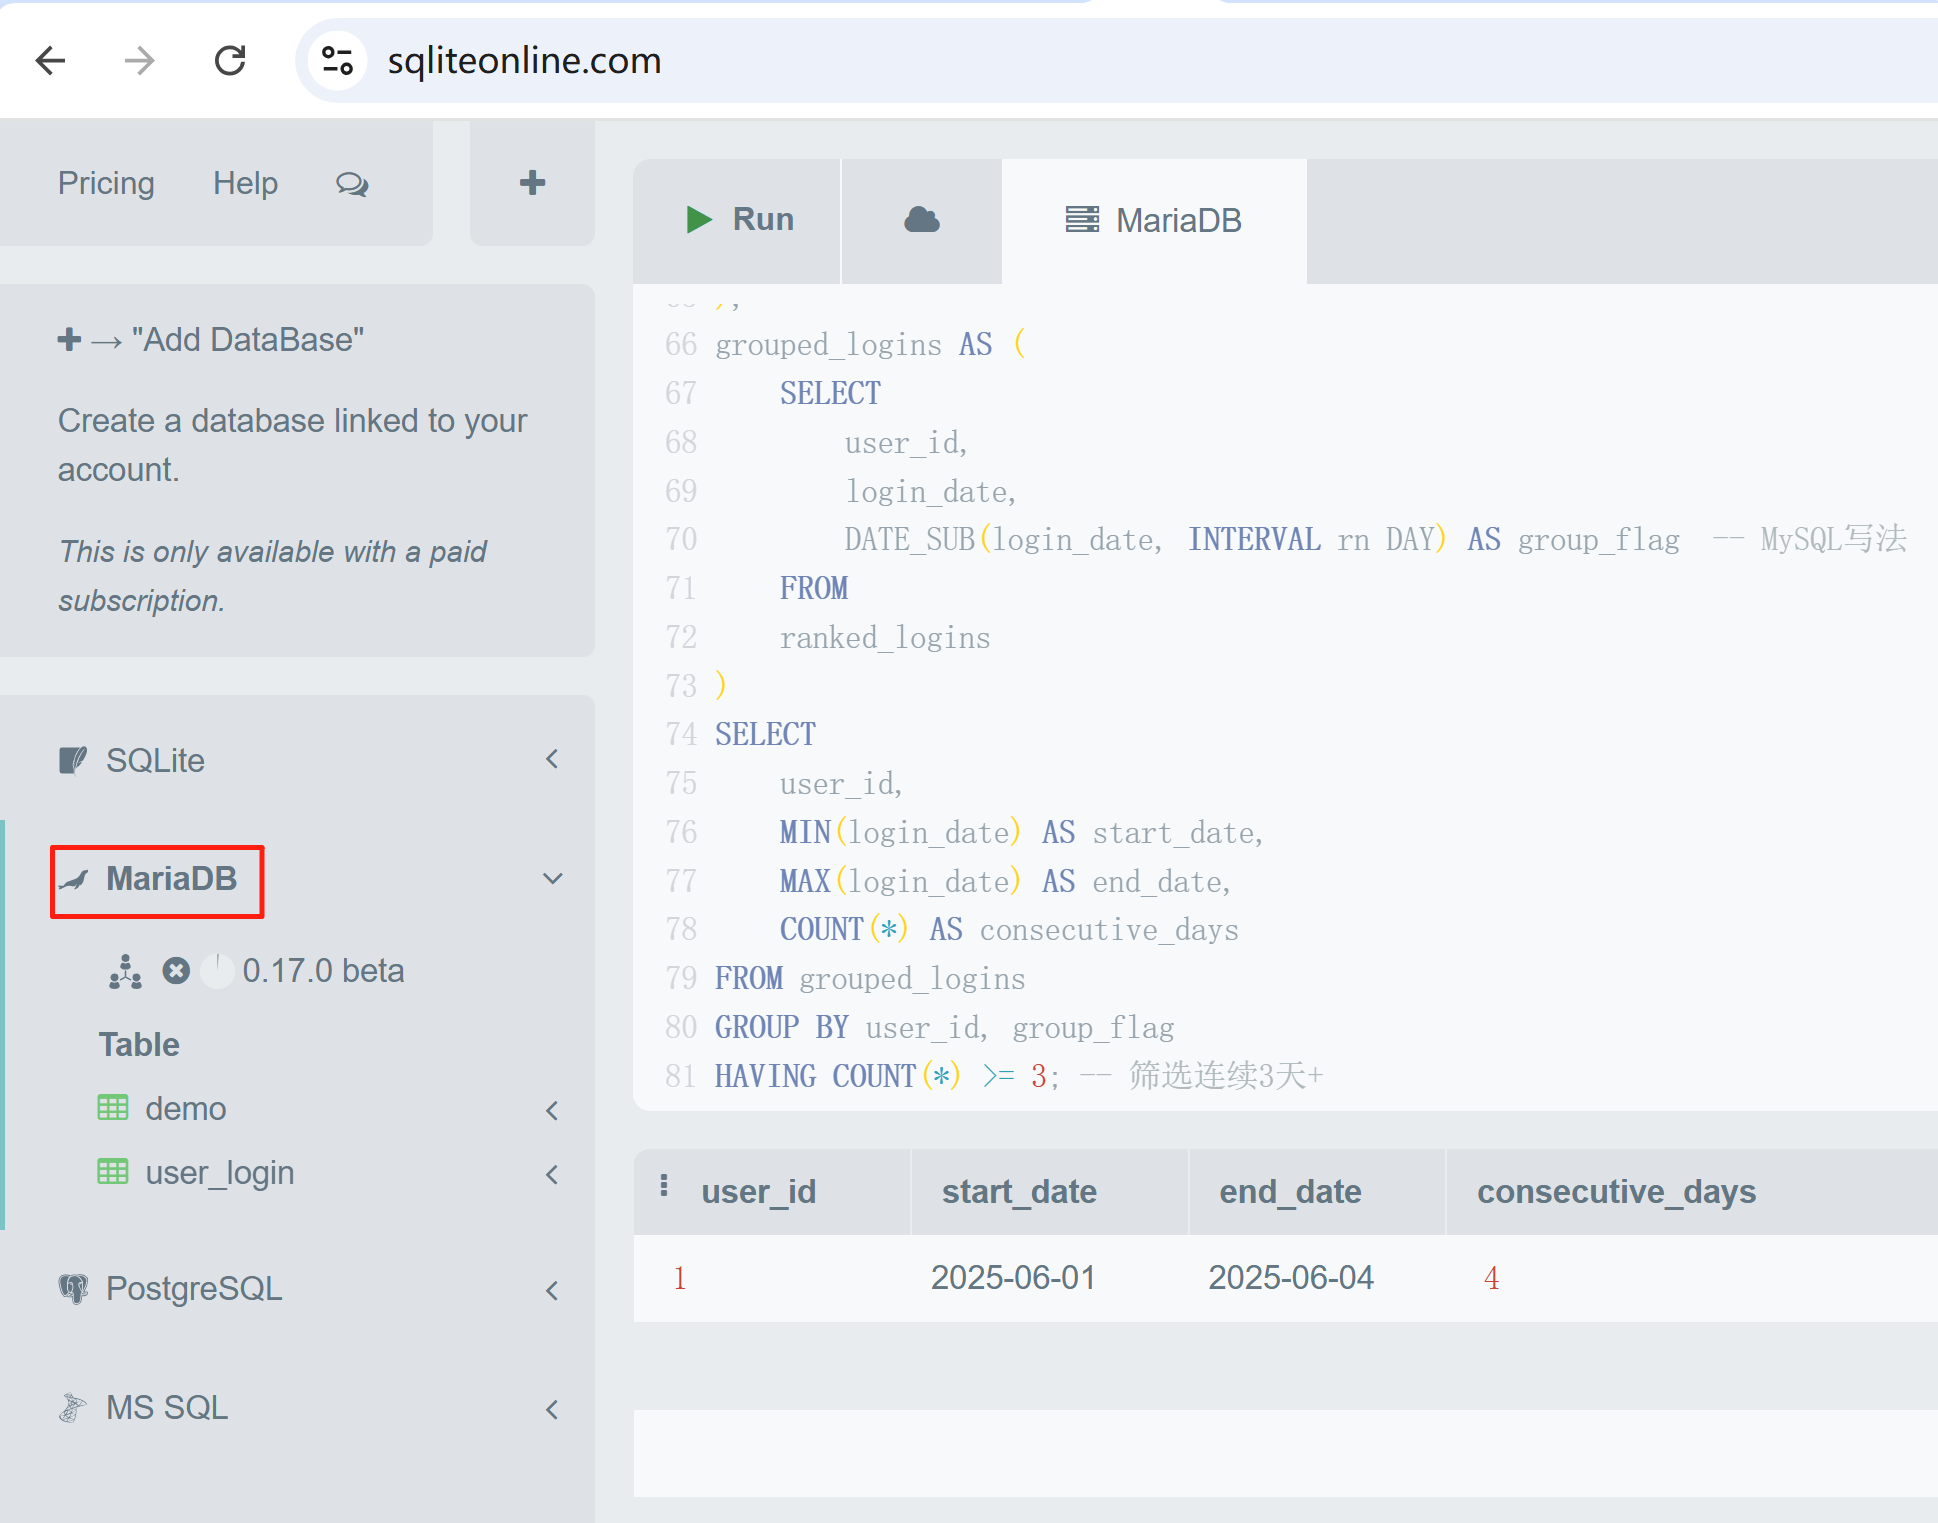Click the sqliteonline.com address bar
Image resolution: width=1938 pixels, height=1523 pixels.
[524, 61]
